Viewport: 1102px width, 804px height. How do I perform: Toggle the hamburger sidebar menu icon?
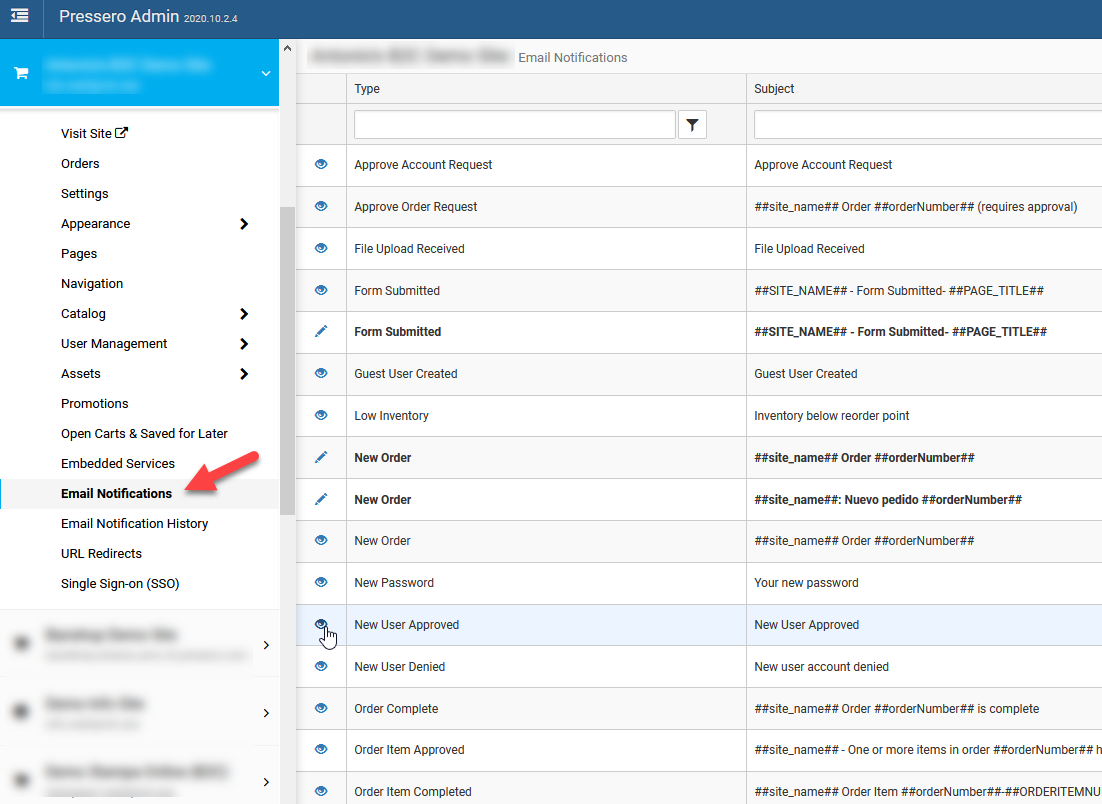pyautogui.click(x=20, y=17)
